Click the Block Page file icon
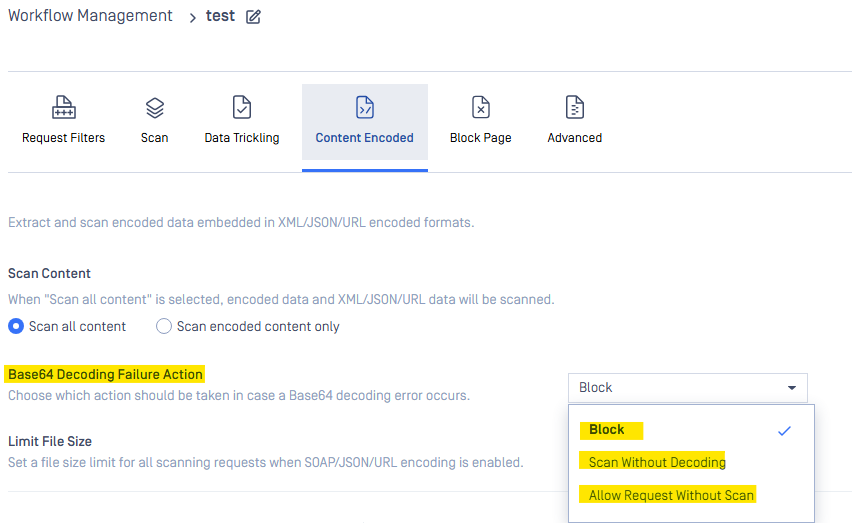Viewport: 852px width, 523px height. (480, 108)
